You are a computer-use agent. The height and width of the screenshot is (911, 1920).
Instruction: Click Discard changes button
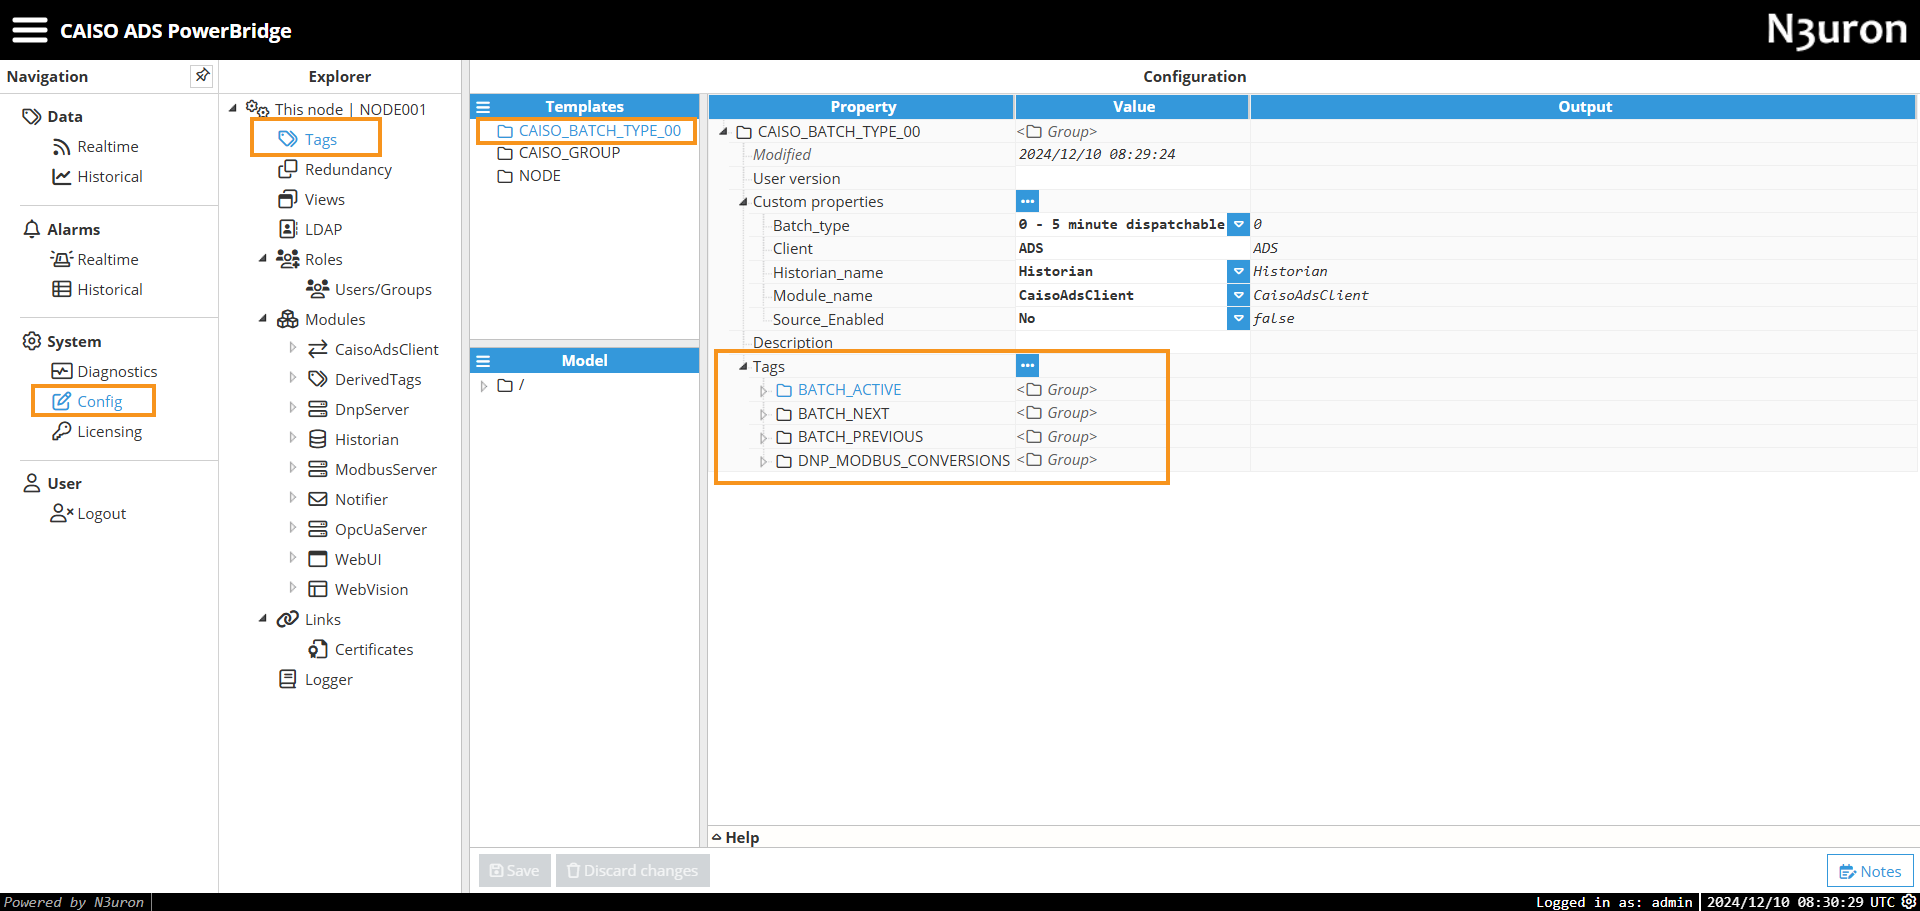click(x=633, y=871)
